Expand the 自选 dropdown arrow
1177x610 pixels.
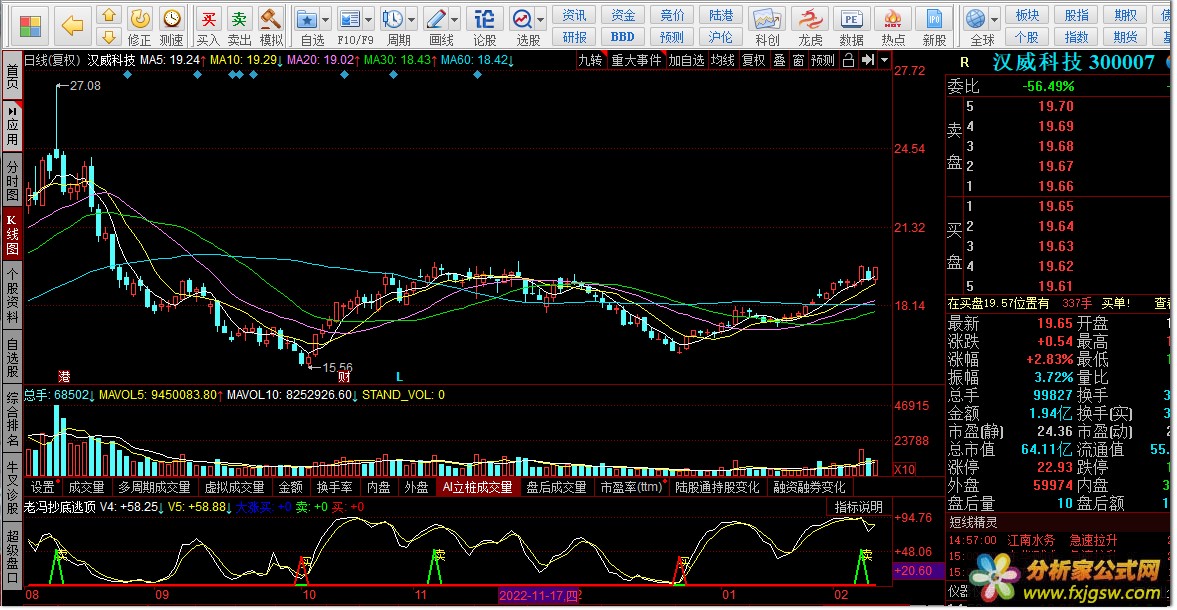click(x=326, y=20)
